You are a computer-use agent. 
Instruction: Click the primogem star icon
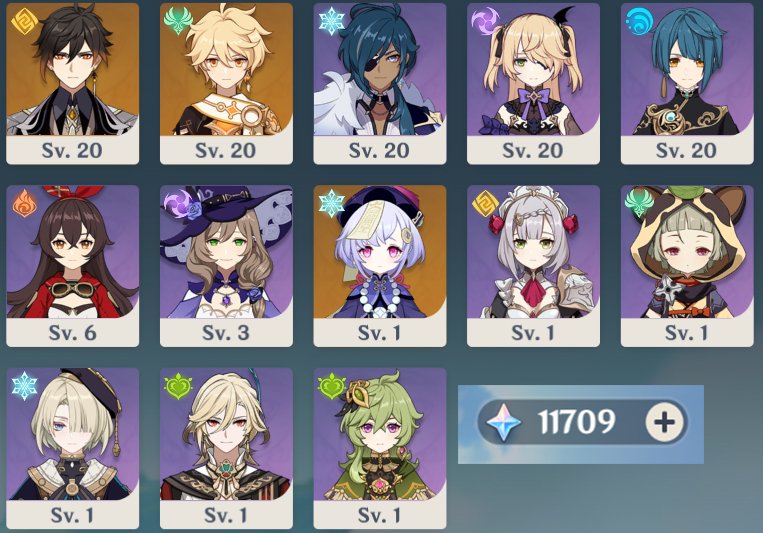tap(505, 422)
